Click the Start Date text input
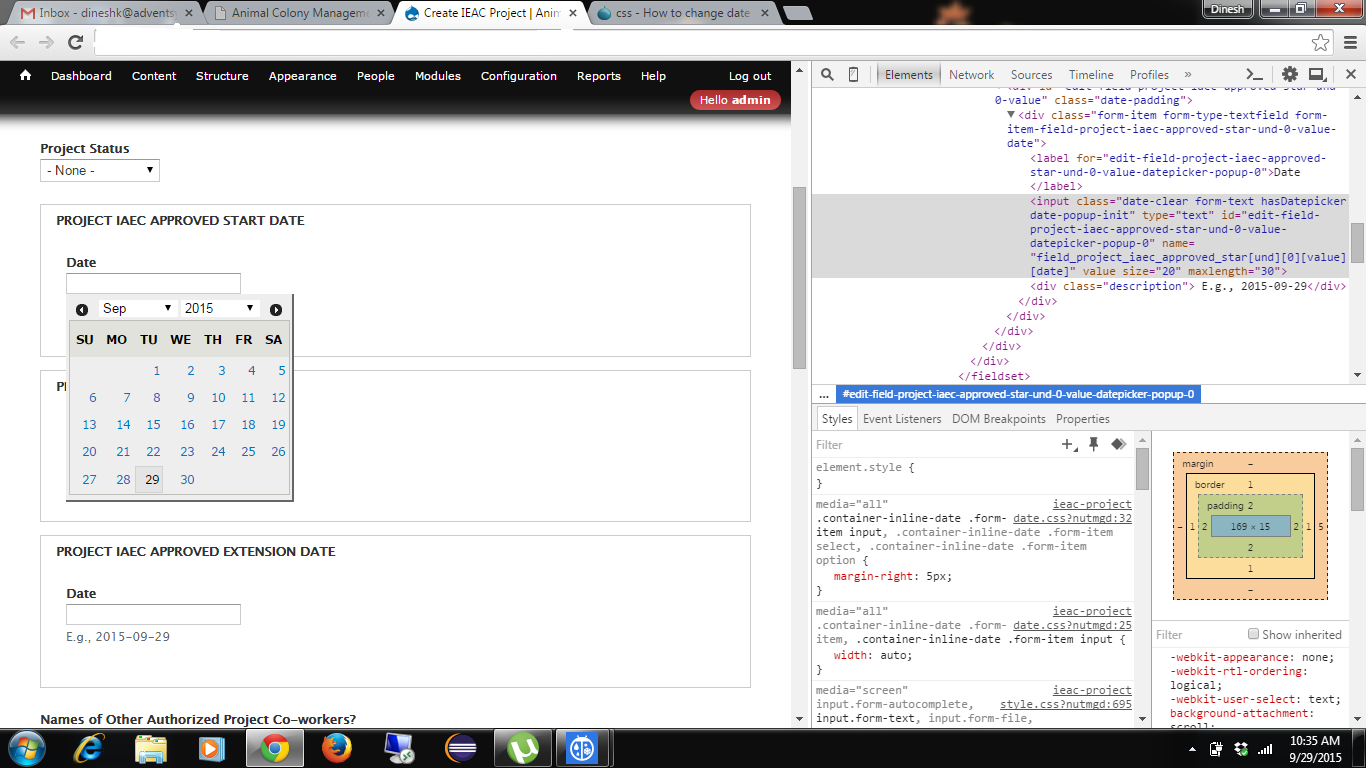This screenshot has height=768, width=1366. pos(153,283)
